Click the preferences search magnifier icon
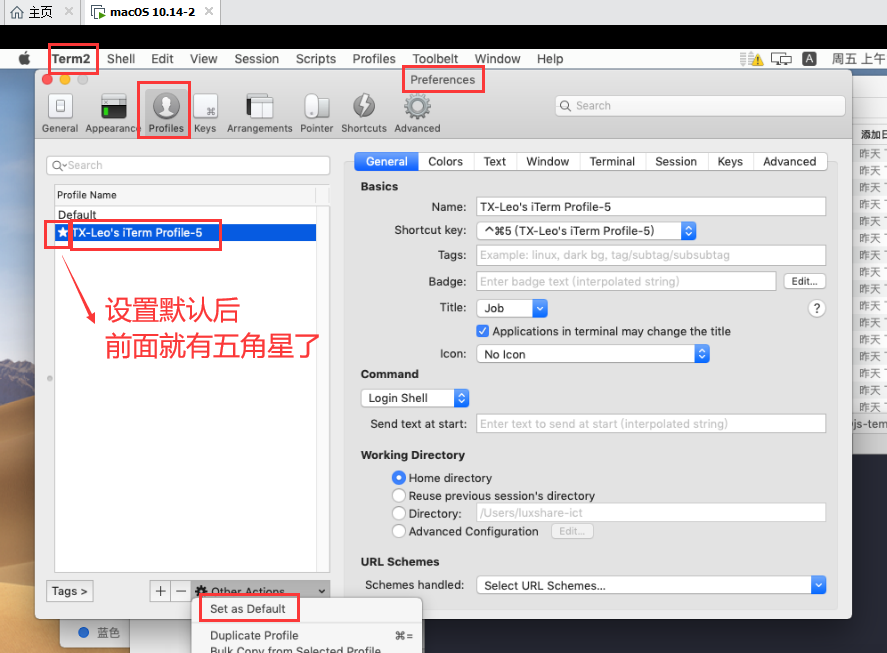The width and height of the screenshot is (887, 653). (565, 106)
